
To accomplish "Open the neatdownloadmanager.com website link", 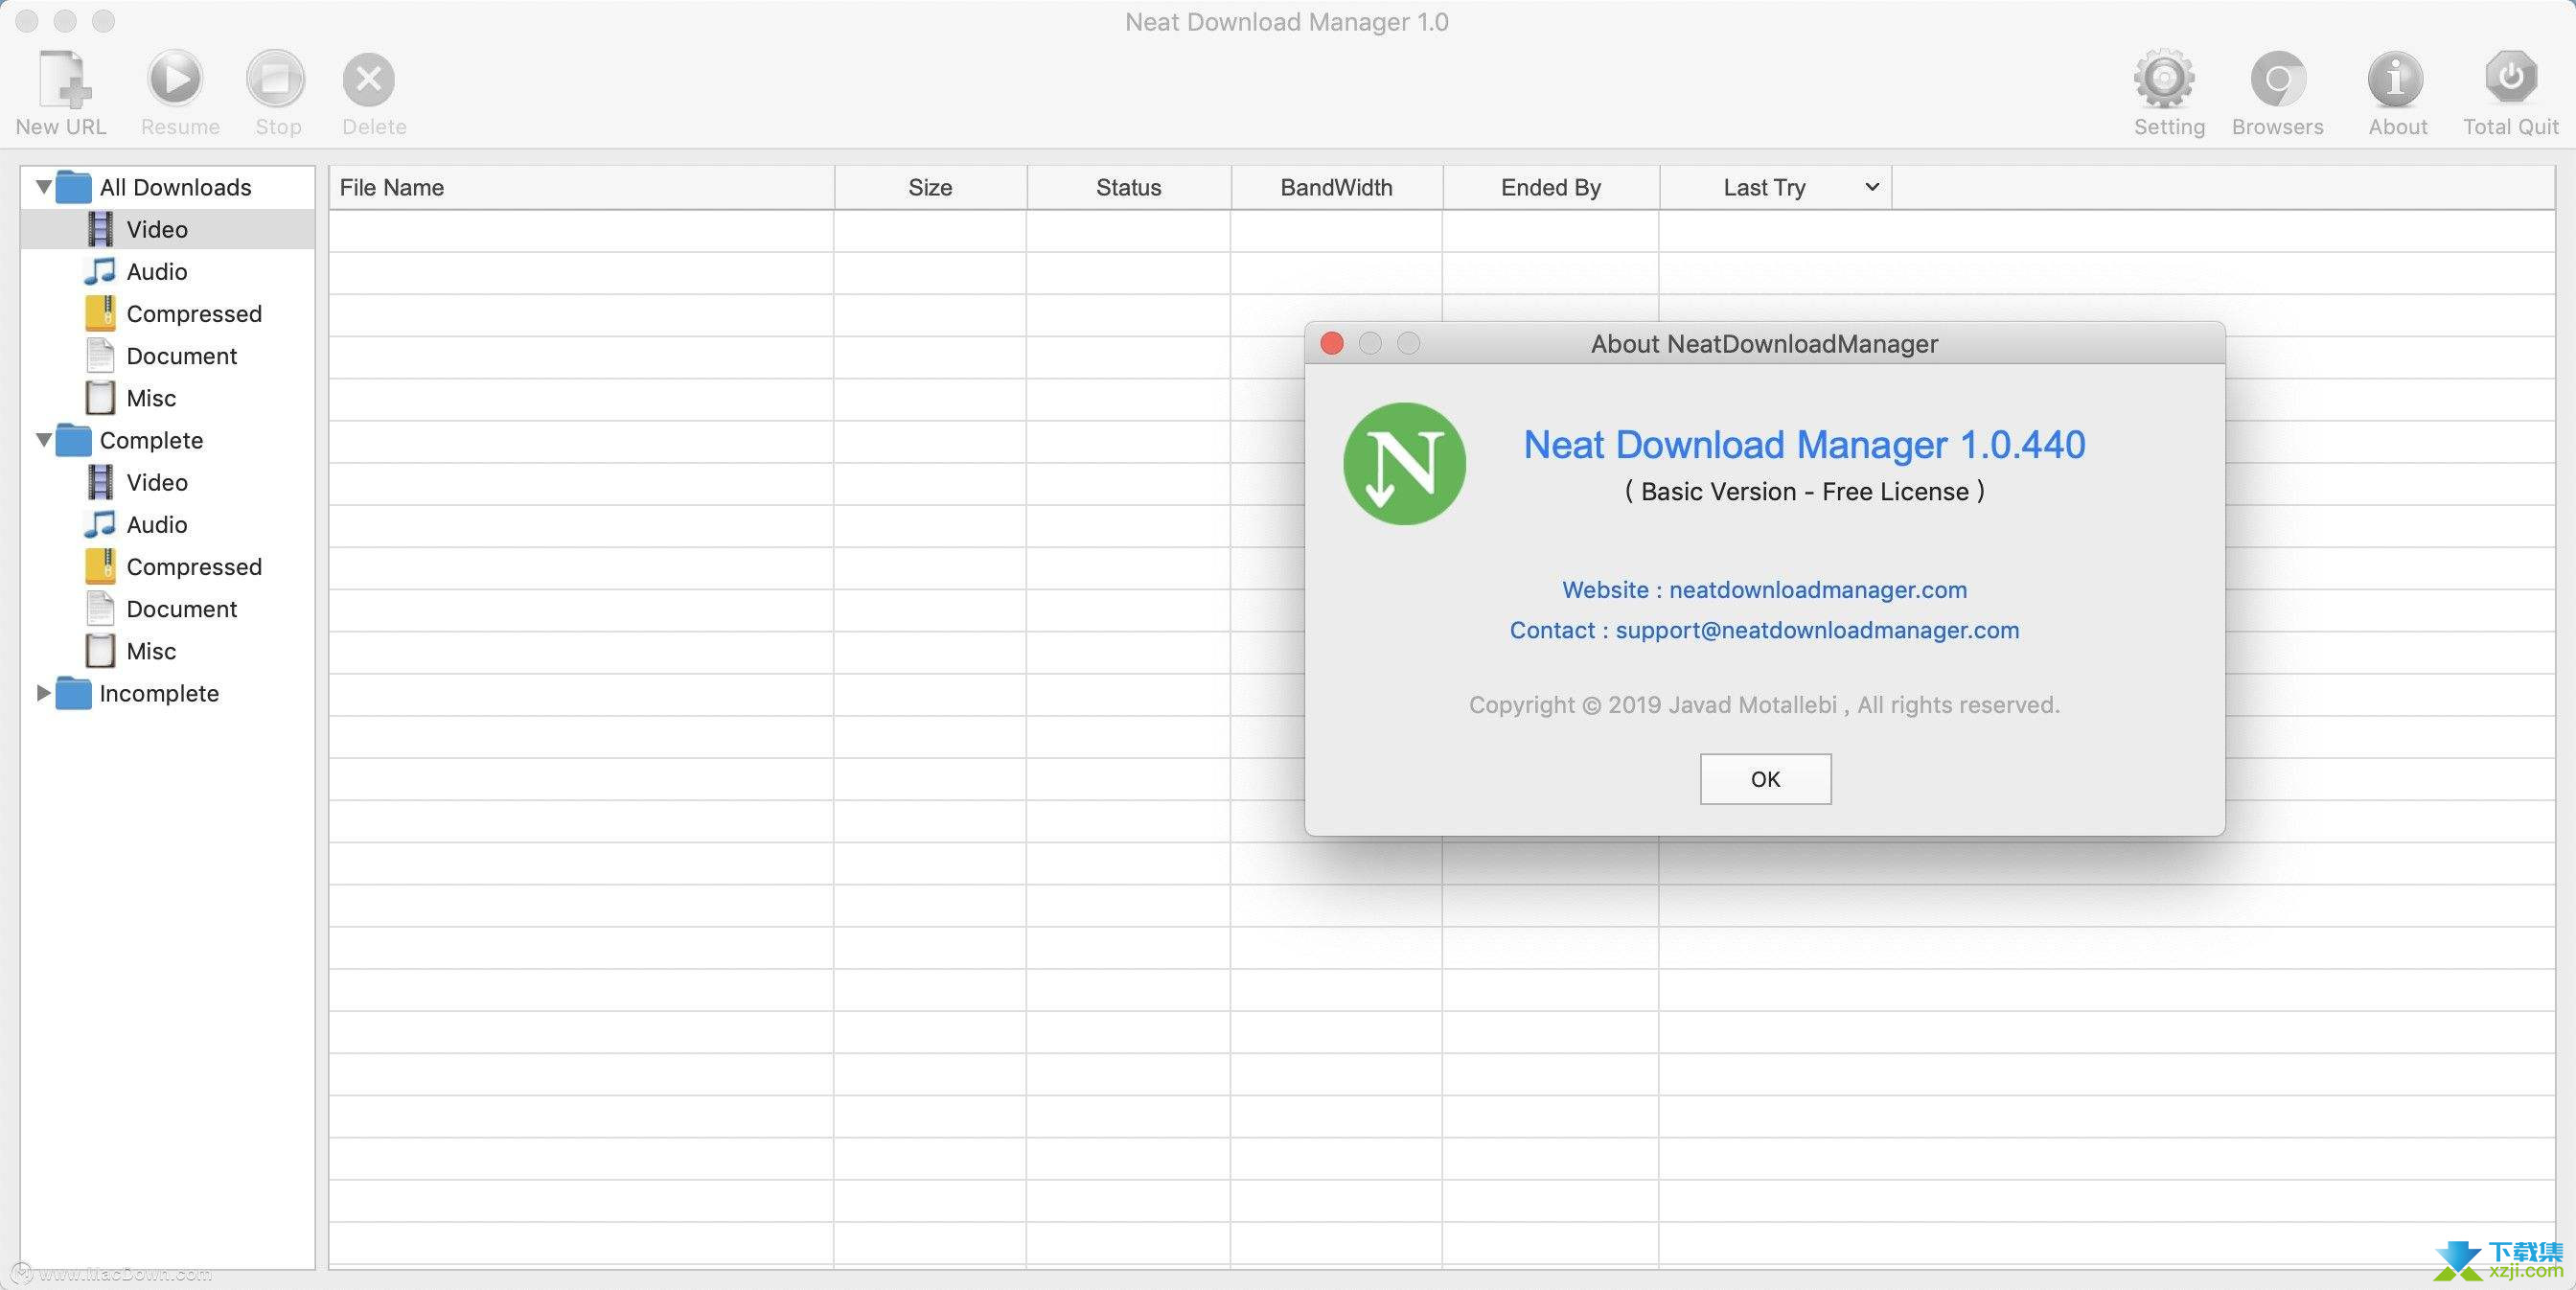I will pyautogui.click(x=1817, y=590).
